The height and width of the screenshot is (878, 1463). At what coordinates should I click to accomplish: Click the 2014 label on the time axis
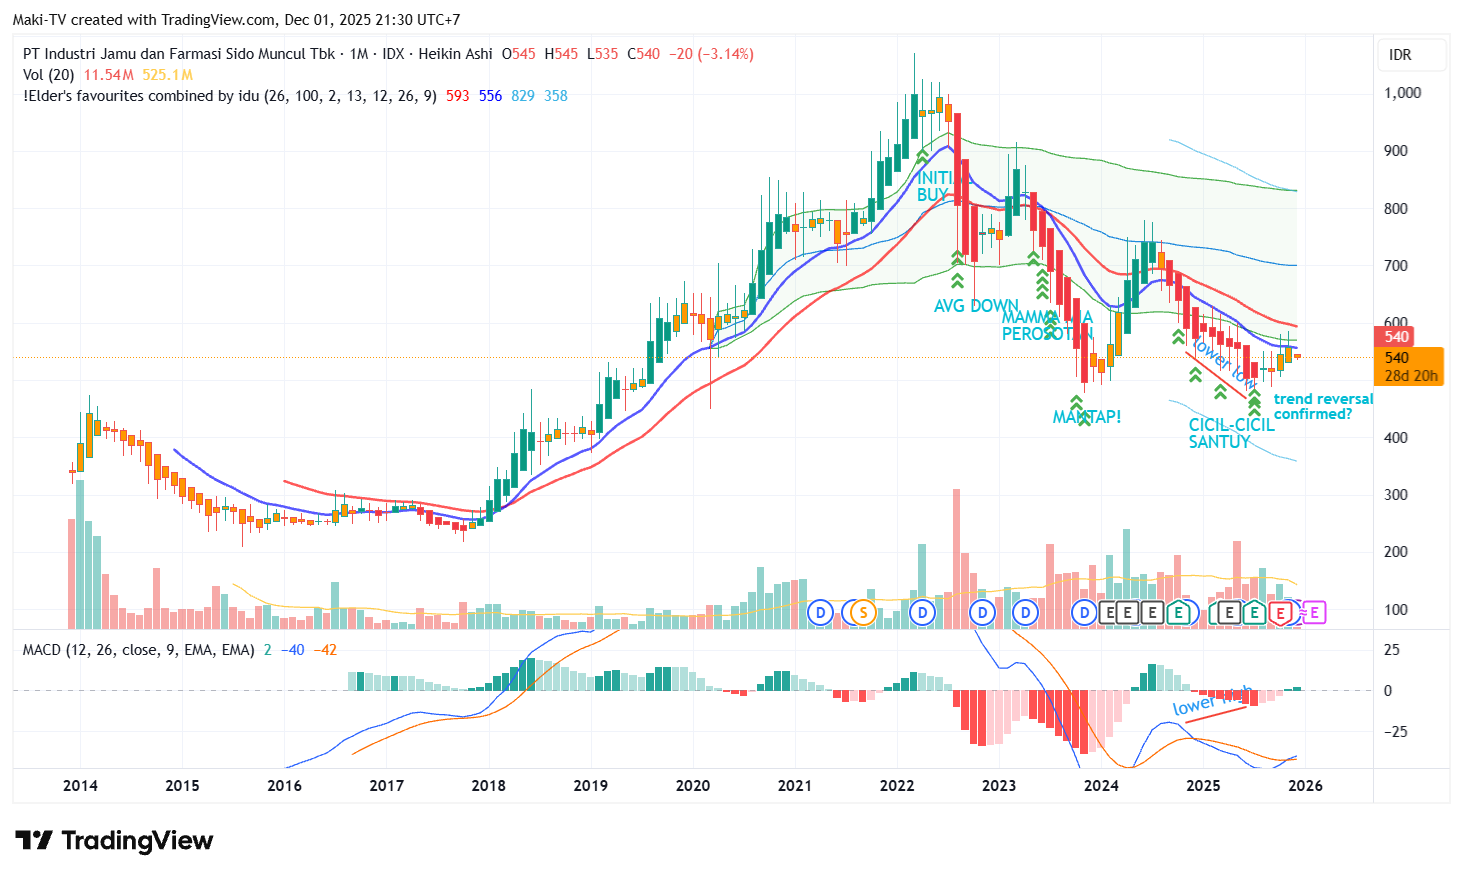pos(80,786)
